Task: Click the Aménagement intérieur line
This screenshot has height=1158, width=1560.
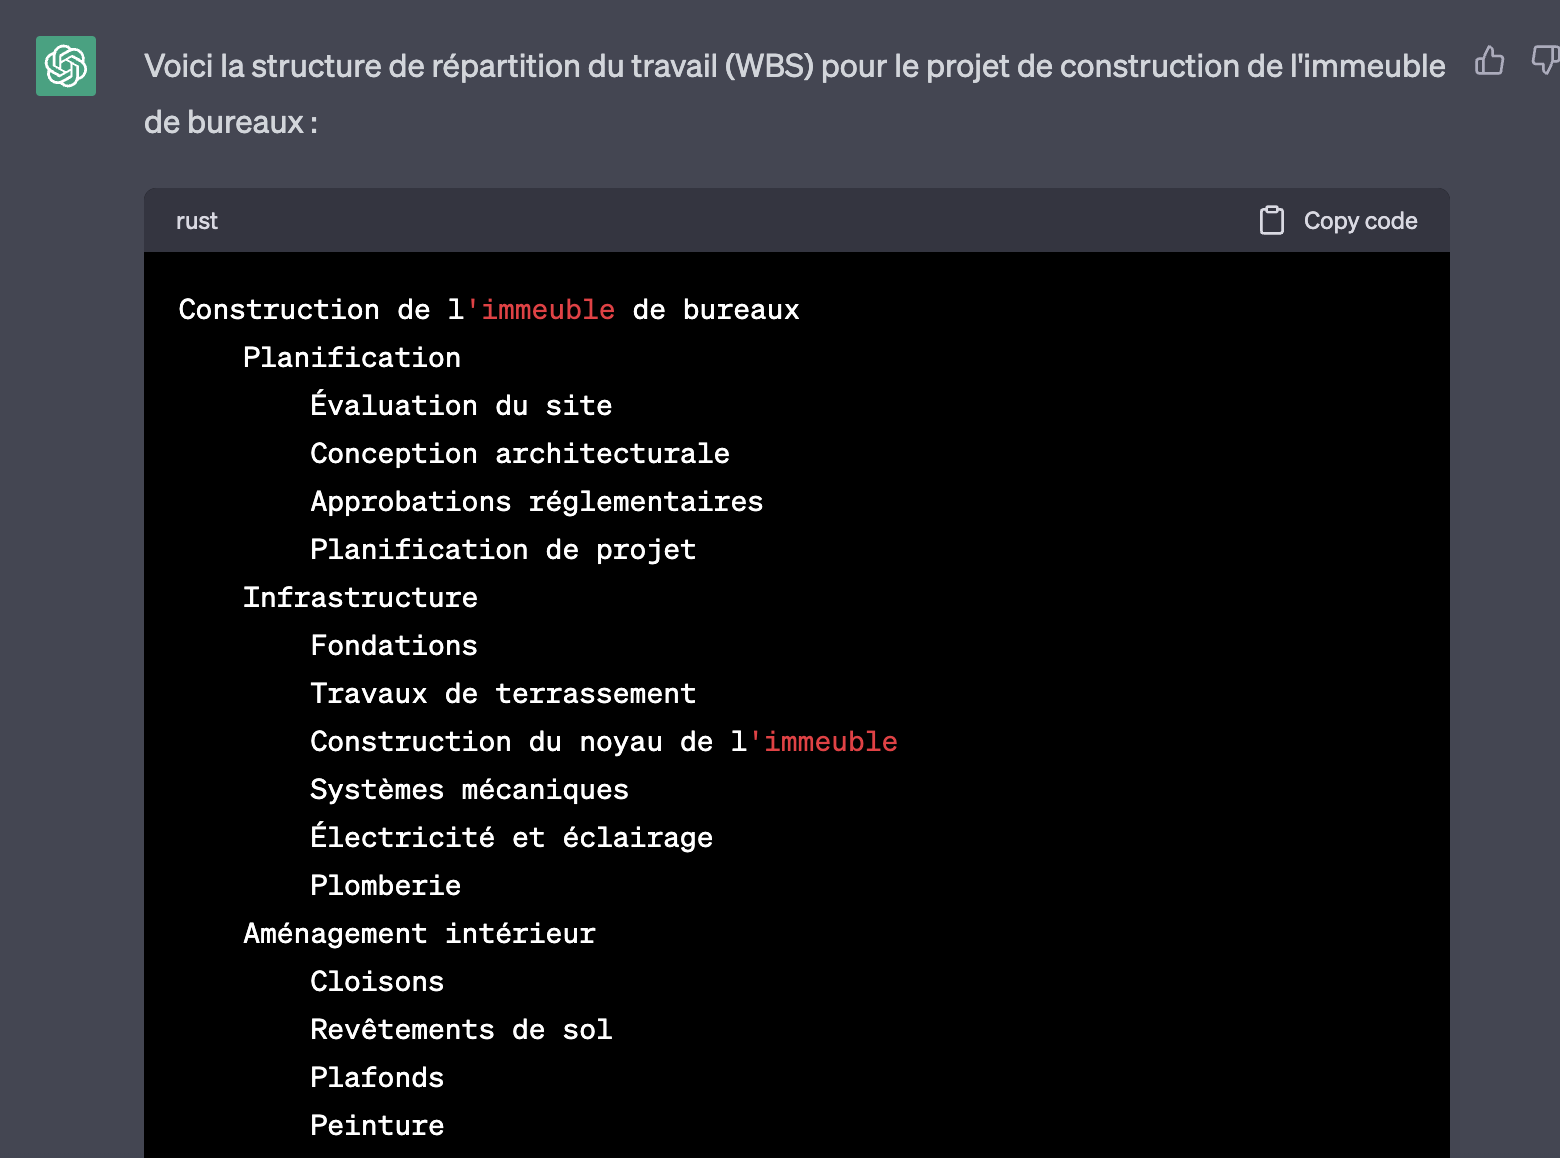Action: (x=418, y=933)
